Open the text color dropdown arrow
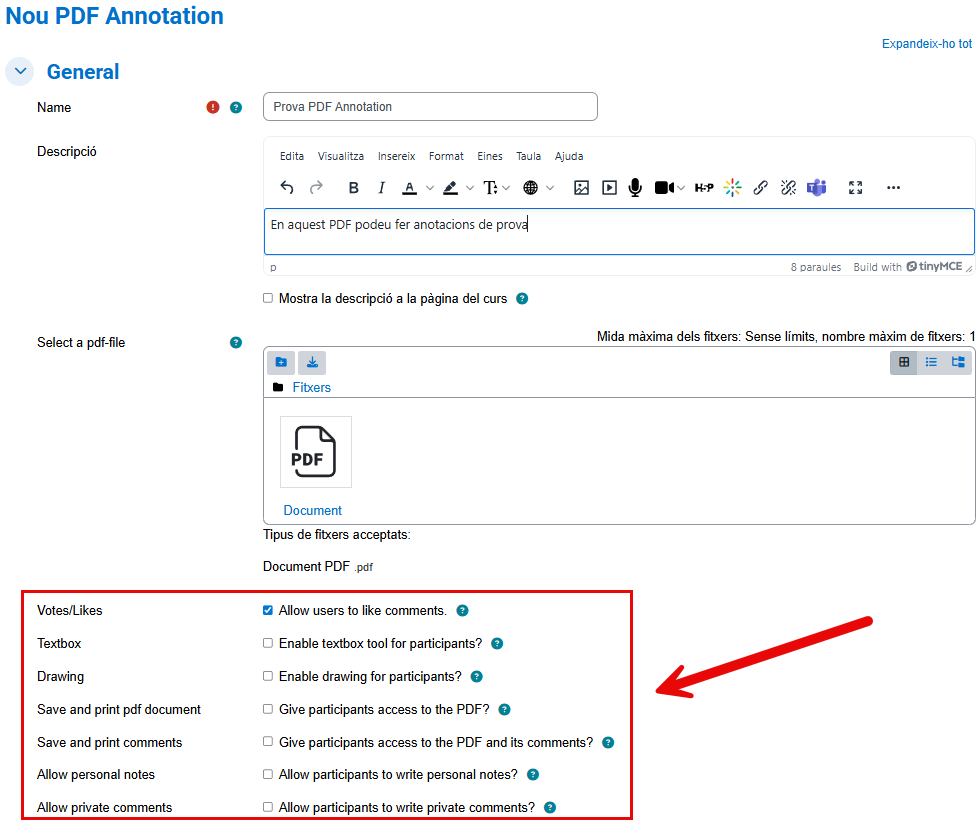 click(x=430, y=188)
